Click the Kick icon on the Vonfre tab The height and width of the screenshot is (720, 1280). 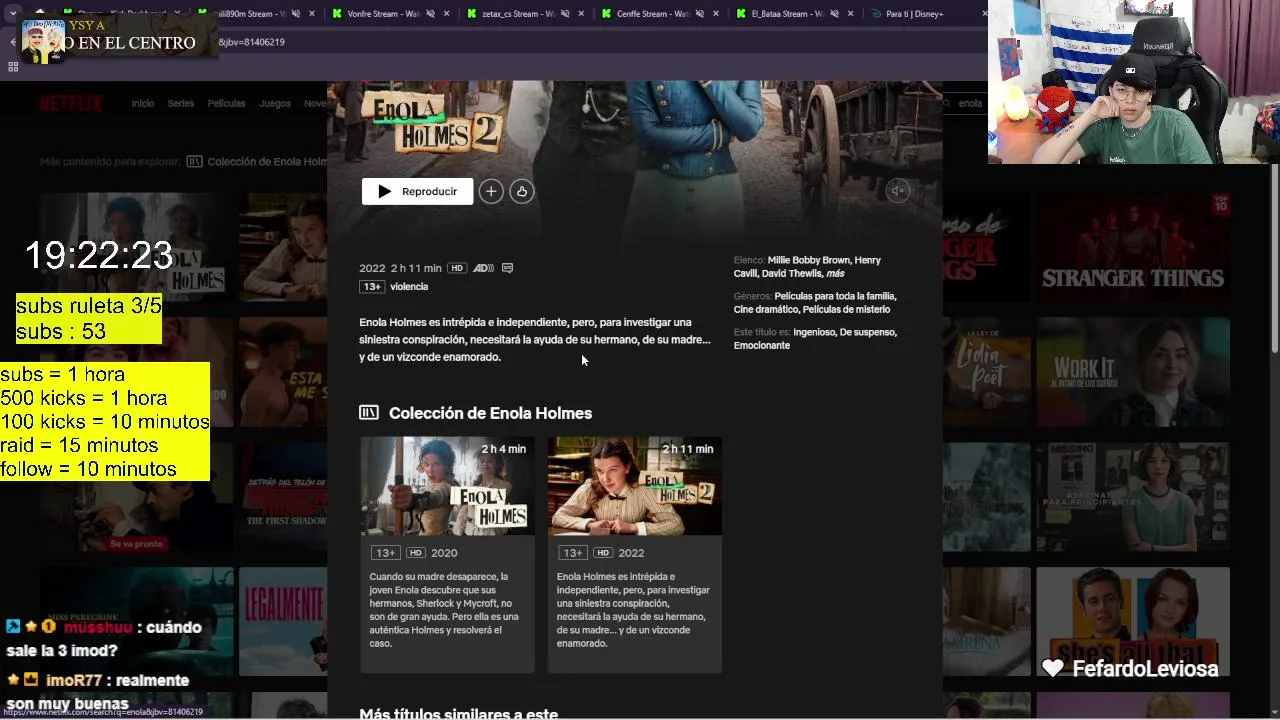[x=337, y=14]
